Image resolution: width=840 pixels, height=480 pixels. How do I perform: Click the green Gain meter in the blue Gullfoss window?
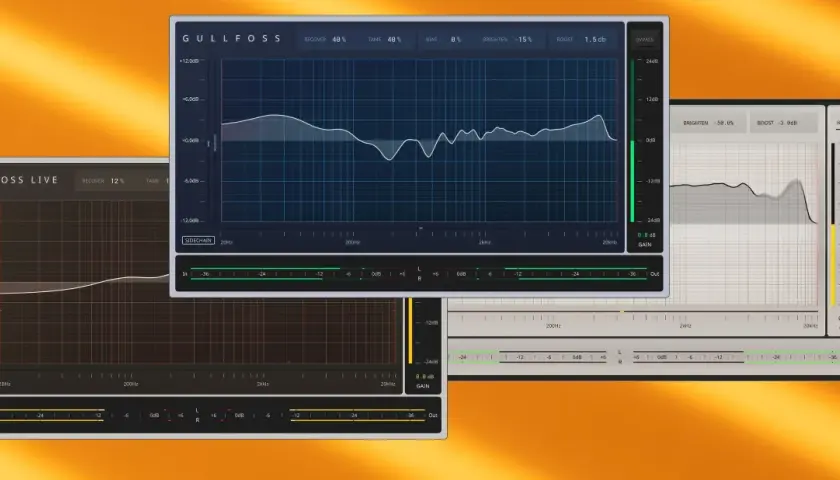tap(632, 140)
